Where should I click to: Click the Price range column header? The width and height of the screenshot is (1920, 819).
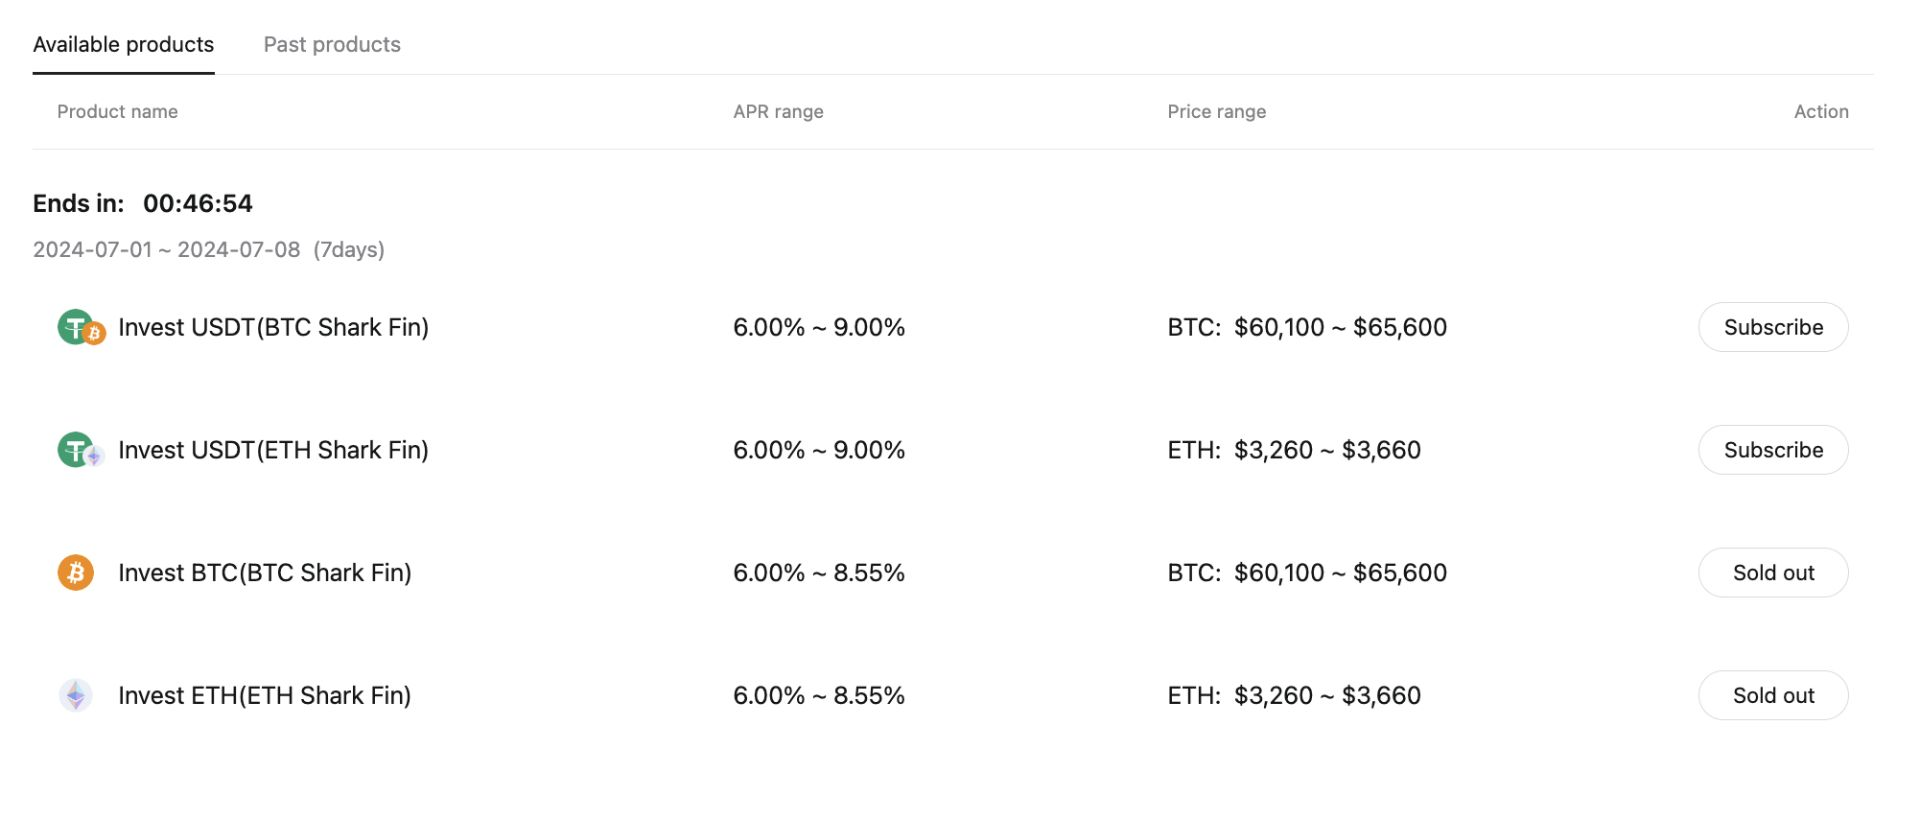tap(1216, 112)
